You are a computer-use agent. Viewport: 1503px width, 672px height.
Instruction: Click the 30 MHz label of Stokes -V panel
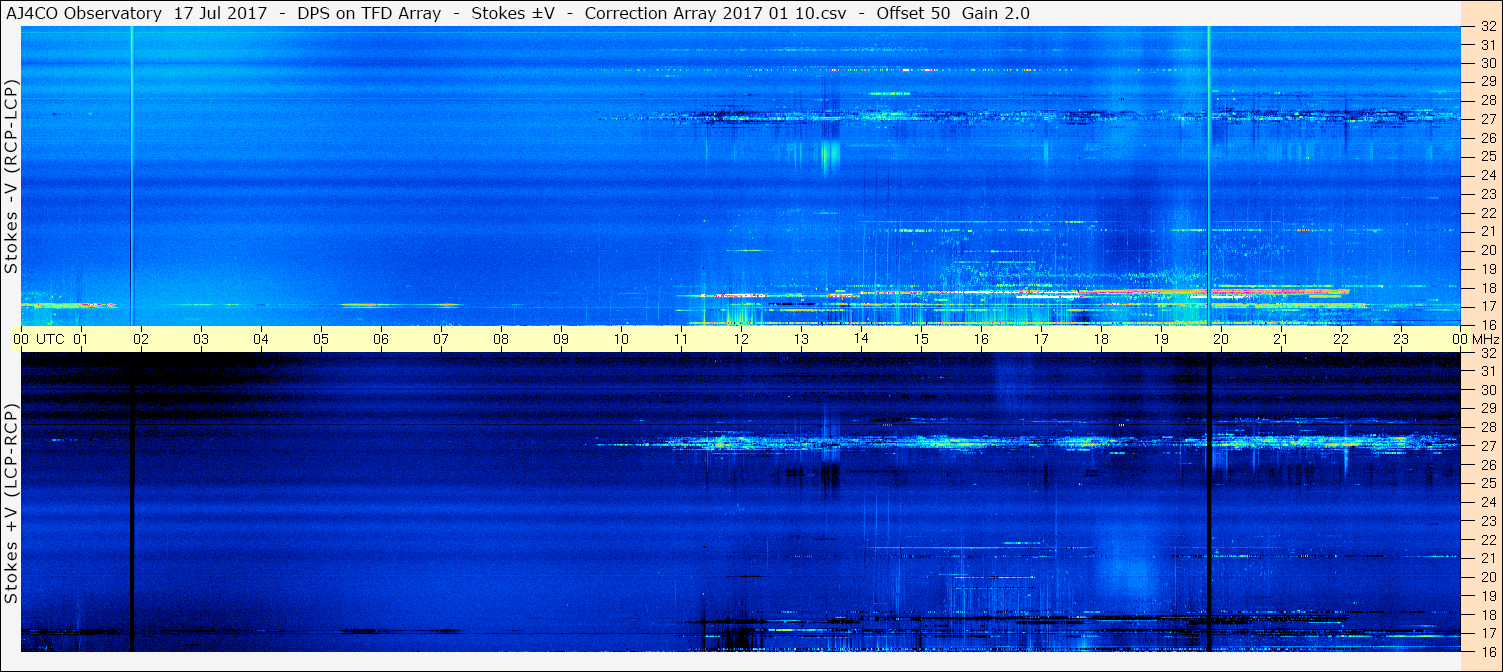point(1488,62)
